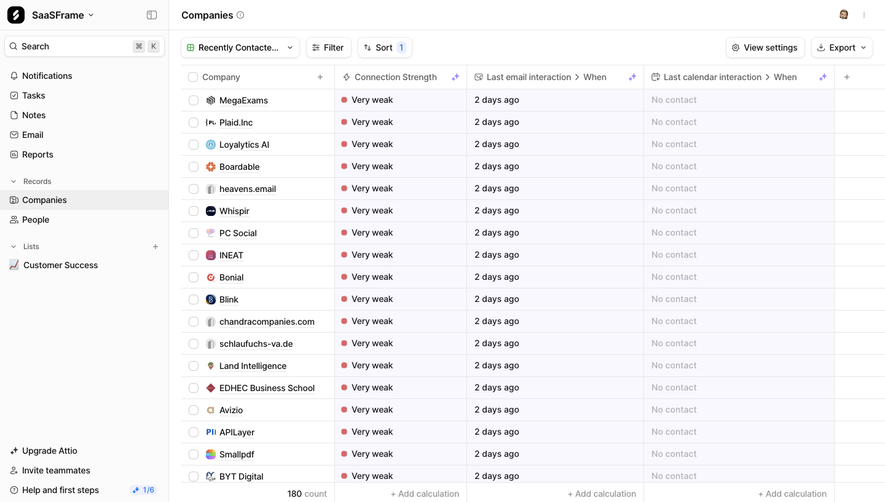Collapse the Lists section

[x=14, y=247]
